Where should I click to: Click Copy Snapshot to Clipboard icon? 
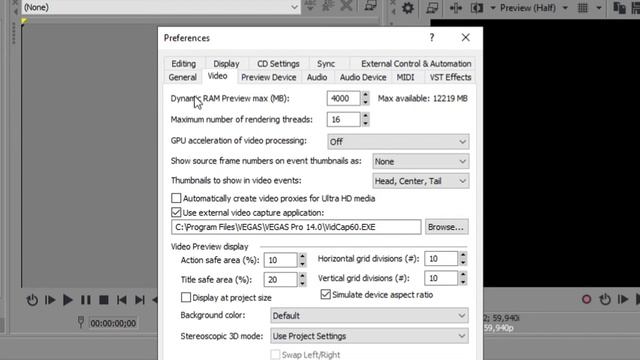pos(619,8)
